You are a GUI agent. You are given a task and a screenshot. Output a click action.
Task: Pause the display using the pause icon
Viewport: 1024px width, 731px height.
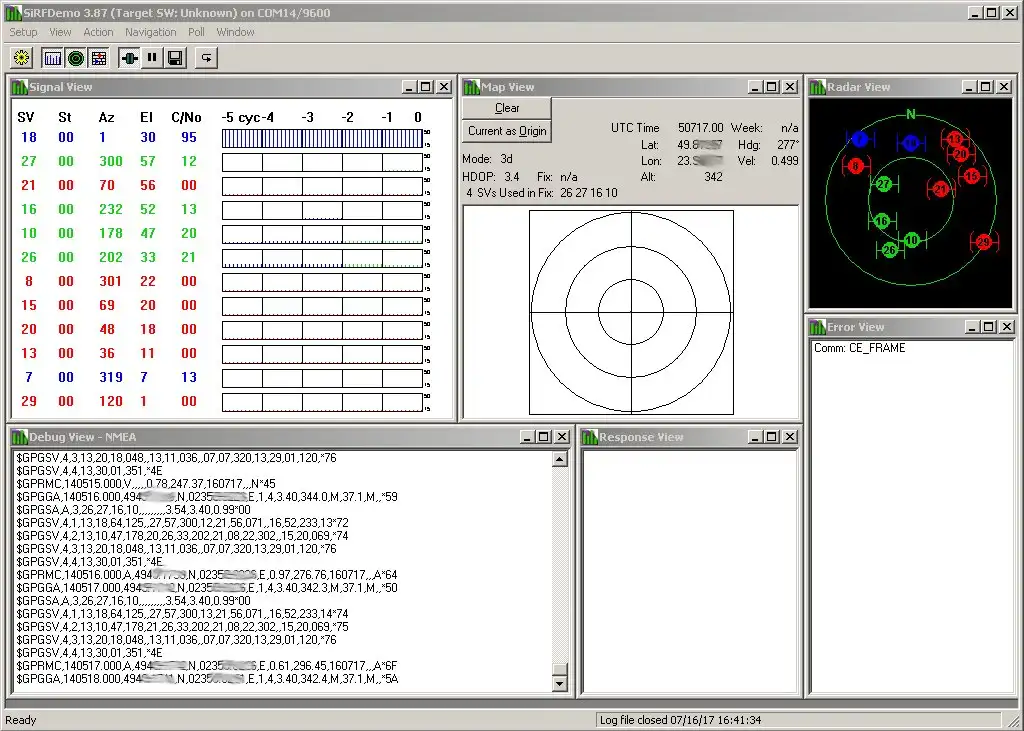[x=152, y=58]
